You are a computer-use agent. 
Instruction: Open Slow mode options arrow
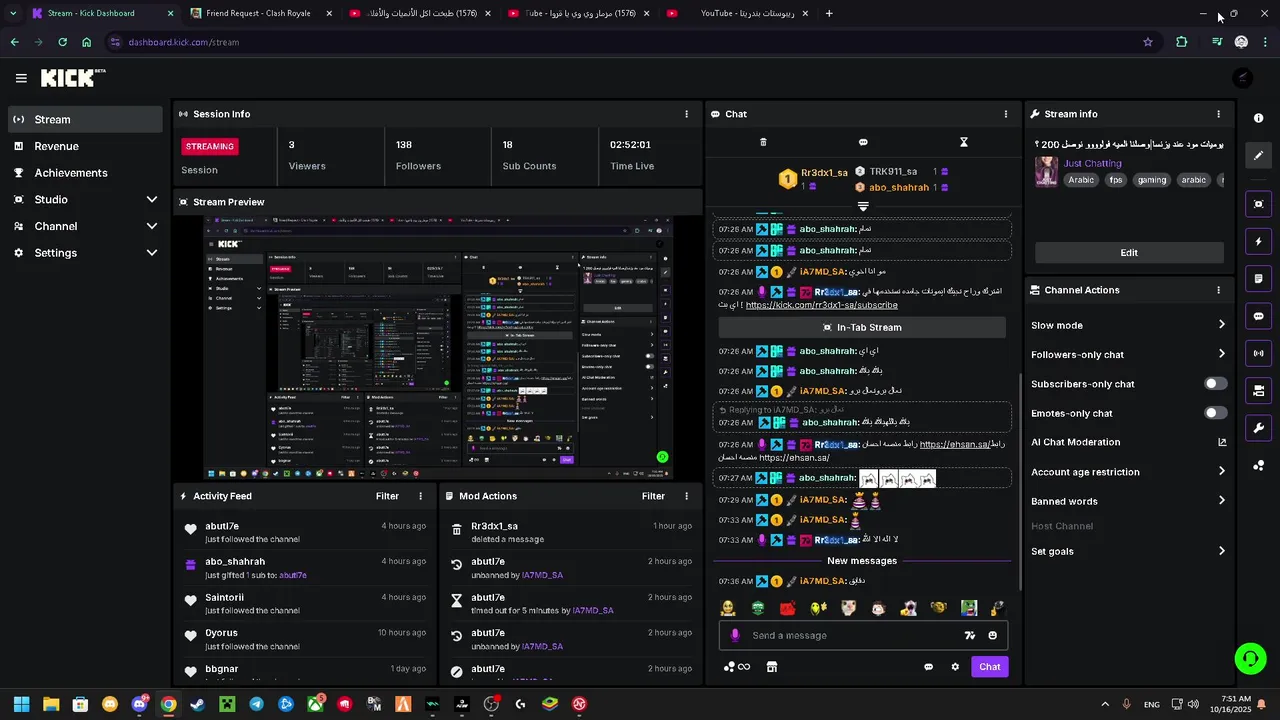tap(1221, 325)
